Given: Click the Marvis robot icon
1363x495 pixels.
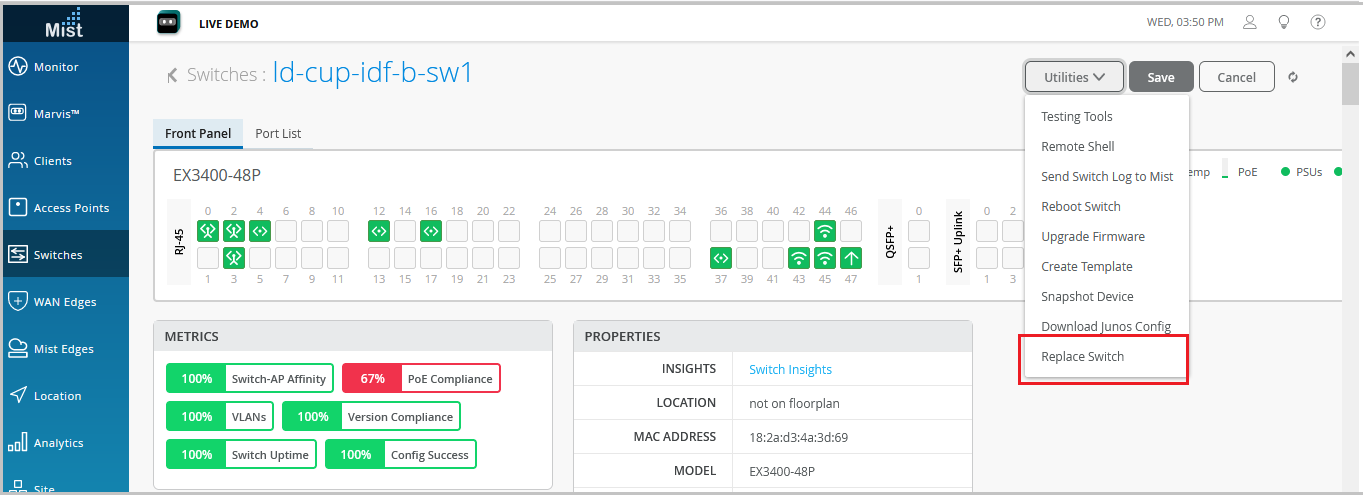Looking at the screenshot, I should tap(17, 113).
